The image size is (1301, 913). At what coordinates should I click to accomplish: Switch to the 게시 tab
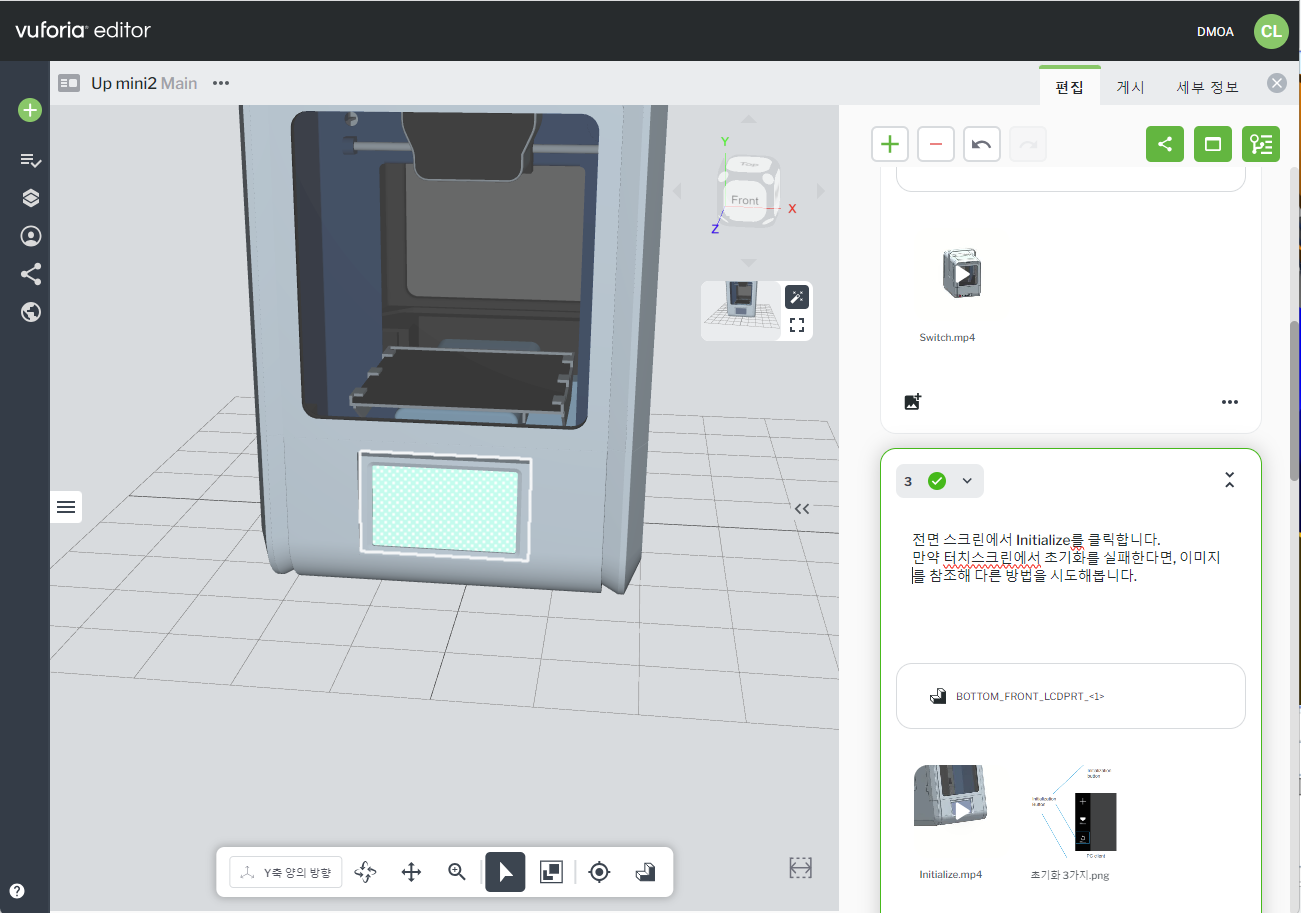click(1130, 87)
